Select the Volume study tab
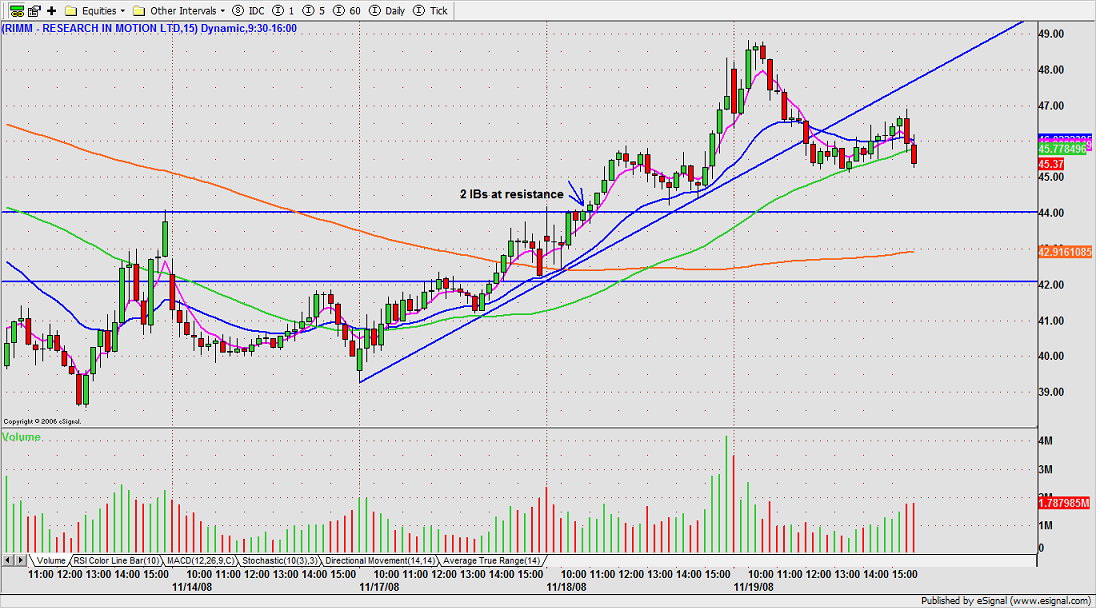The image size is (1096, 608). (x=50, y=560)
